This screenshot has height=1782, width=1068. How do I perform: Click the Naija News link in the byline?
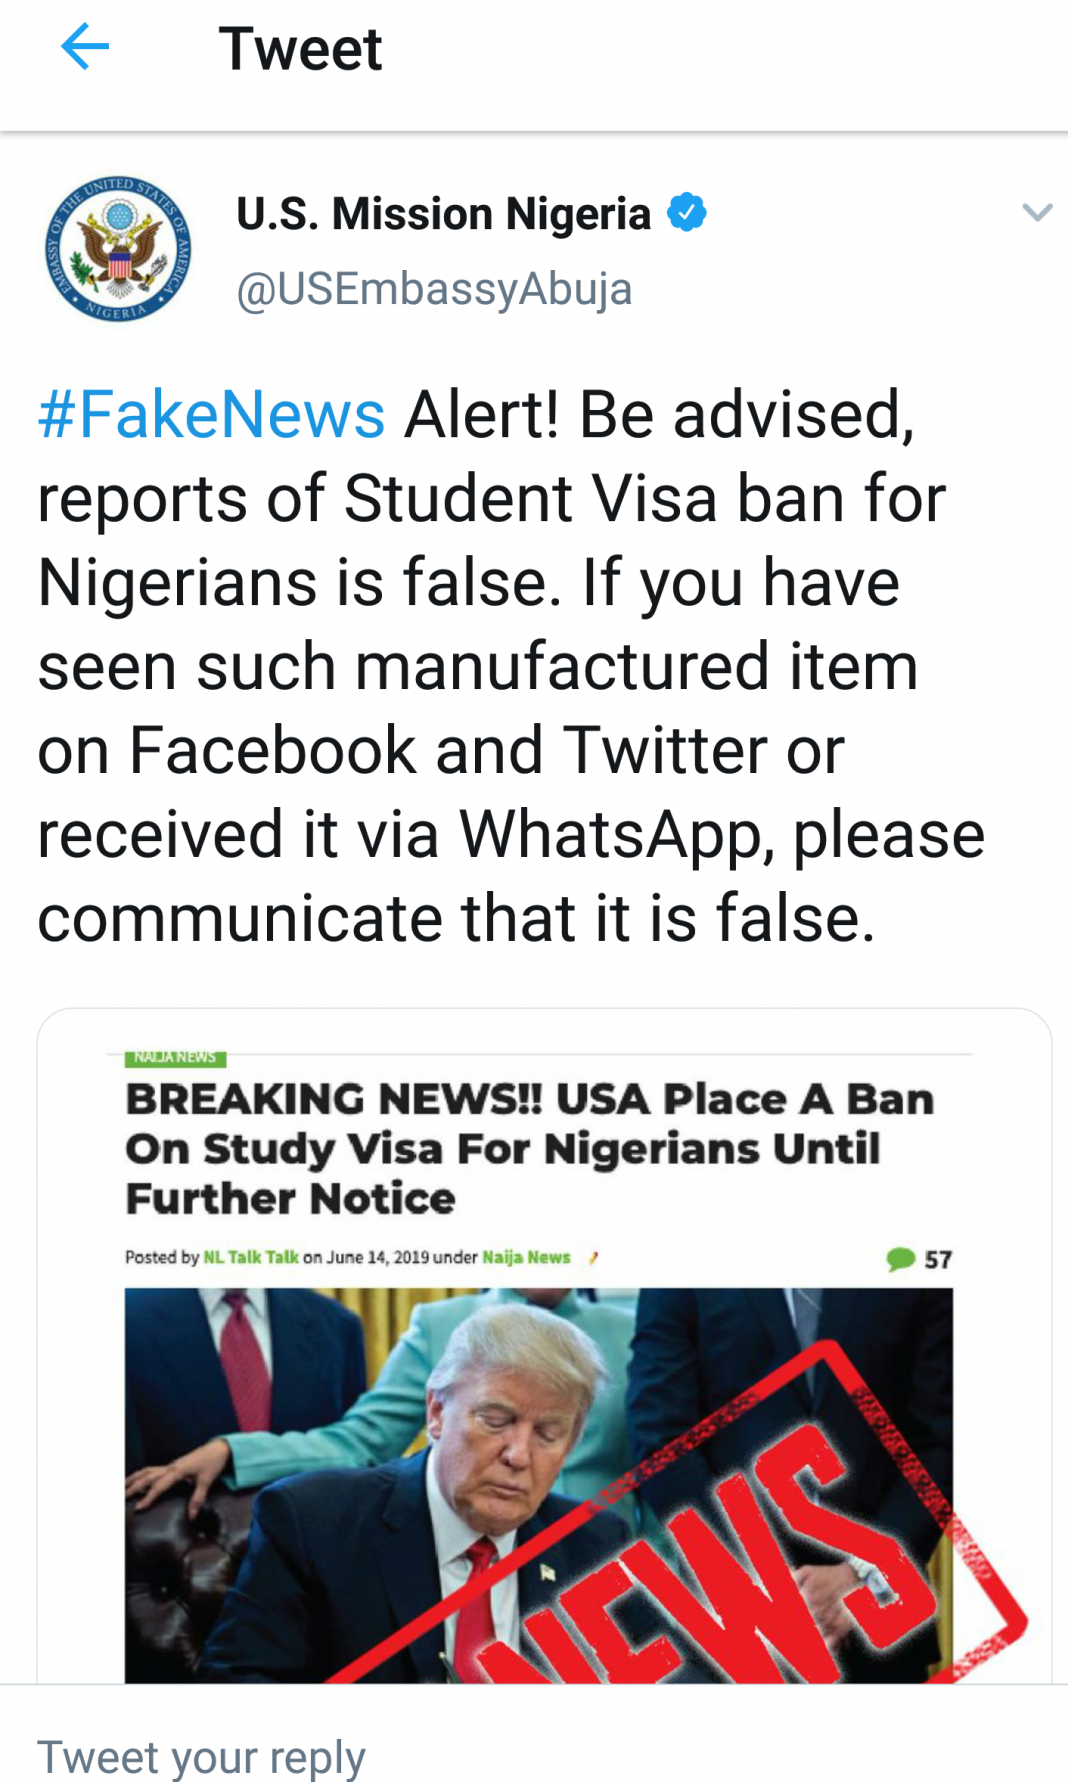(x=526, y=1257)
